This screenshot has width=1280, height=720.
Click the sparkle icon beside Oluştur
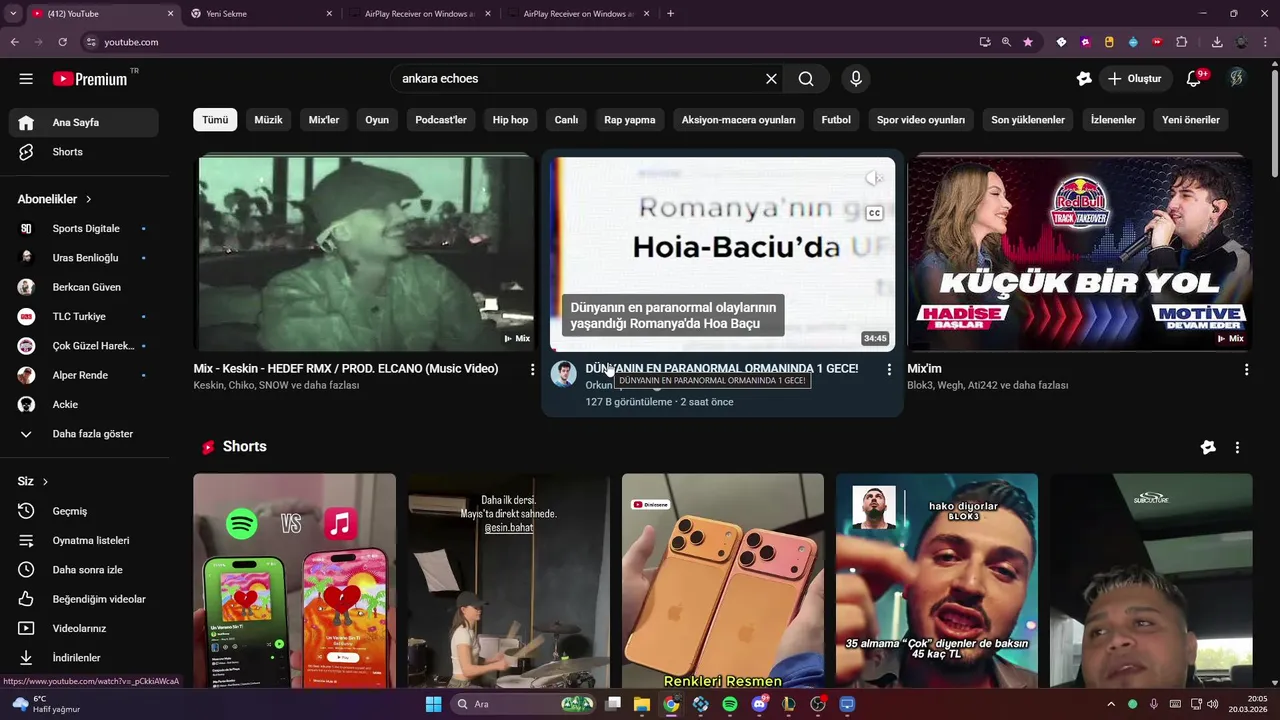tap(1084, 79)
